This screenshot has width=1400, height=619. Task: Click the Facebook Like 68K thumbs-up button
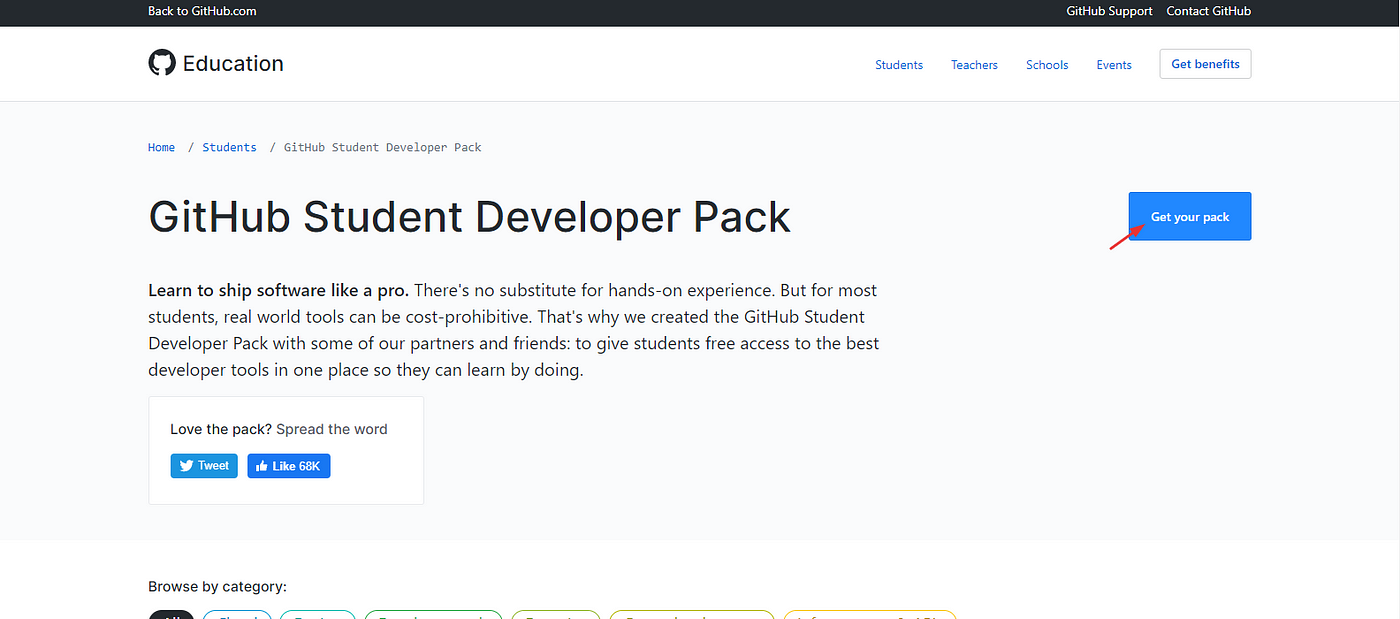[x=289, y=466]
